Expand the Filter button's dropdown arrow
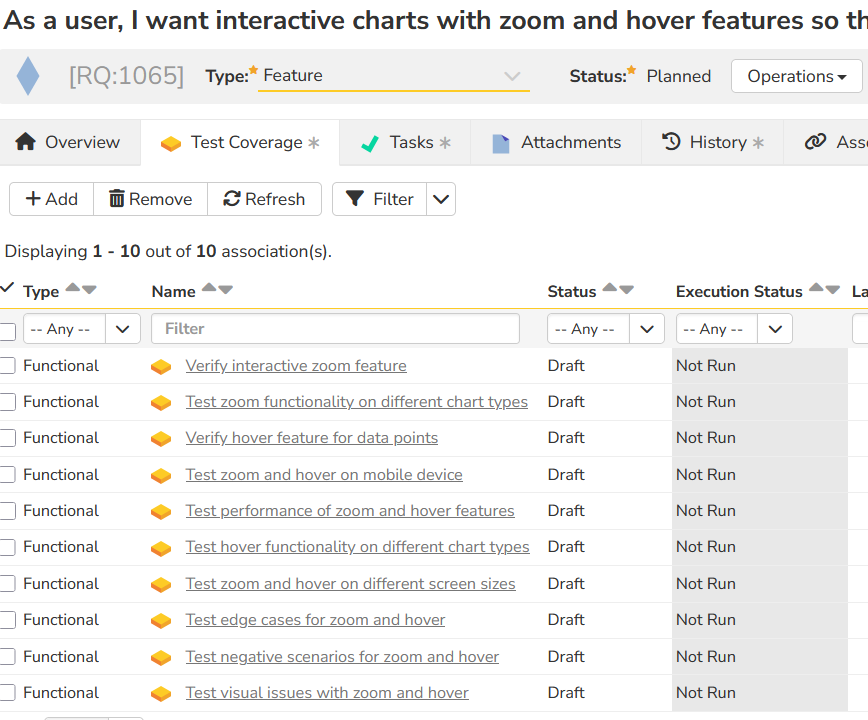Screen dimensions: 868x720 (441, 199)
